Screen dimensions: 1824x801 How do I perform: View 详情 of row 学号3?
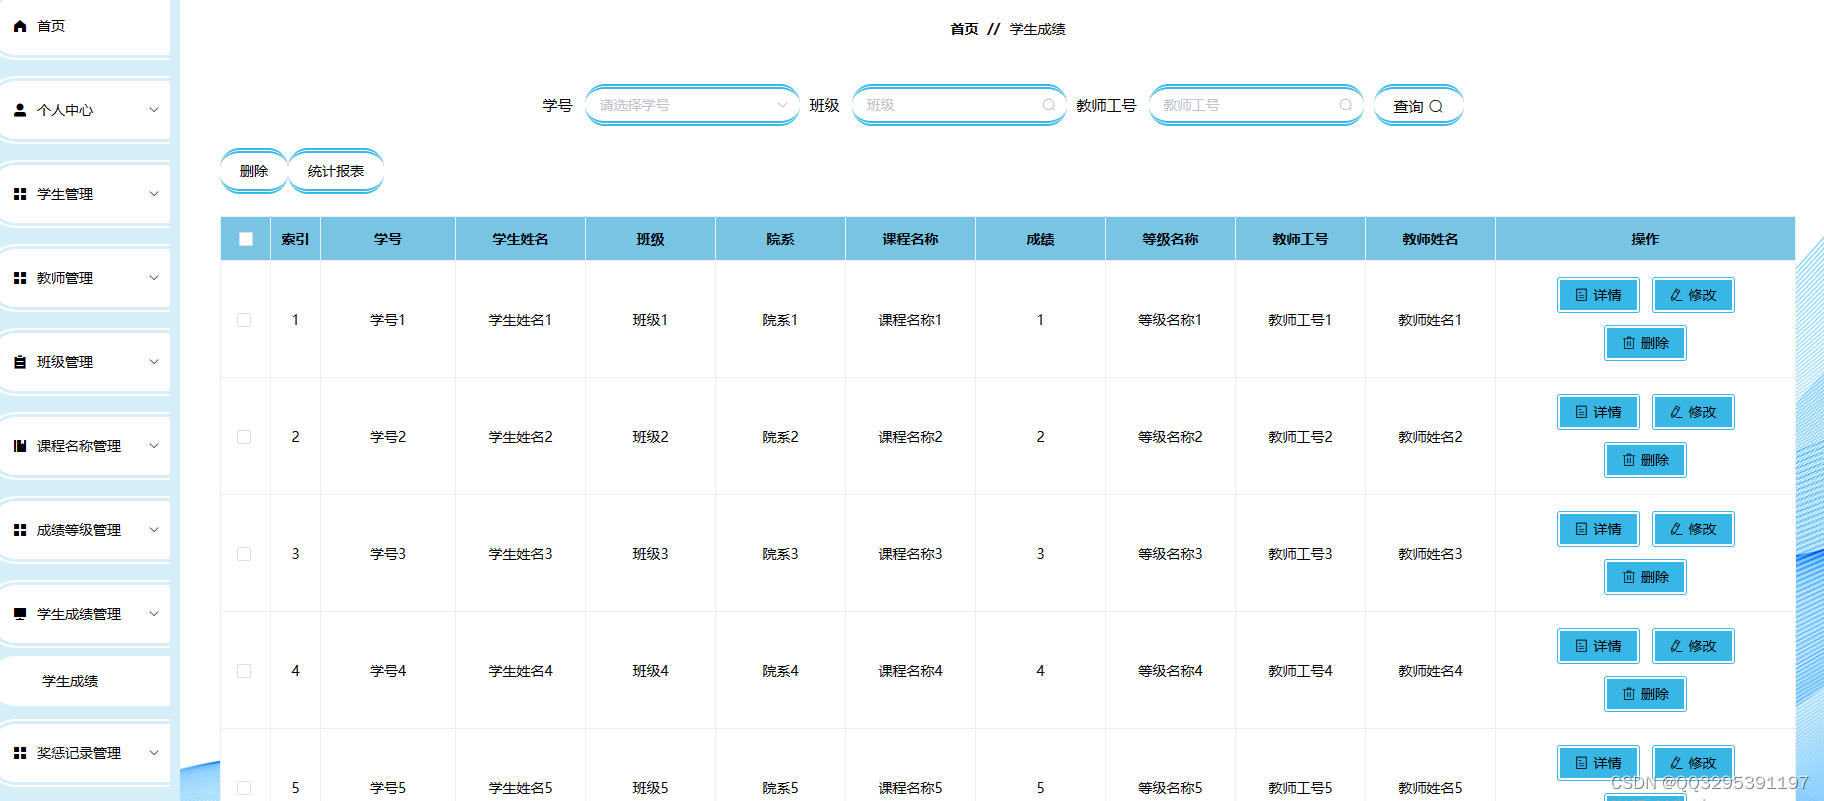pos(1598,529)
